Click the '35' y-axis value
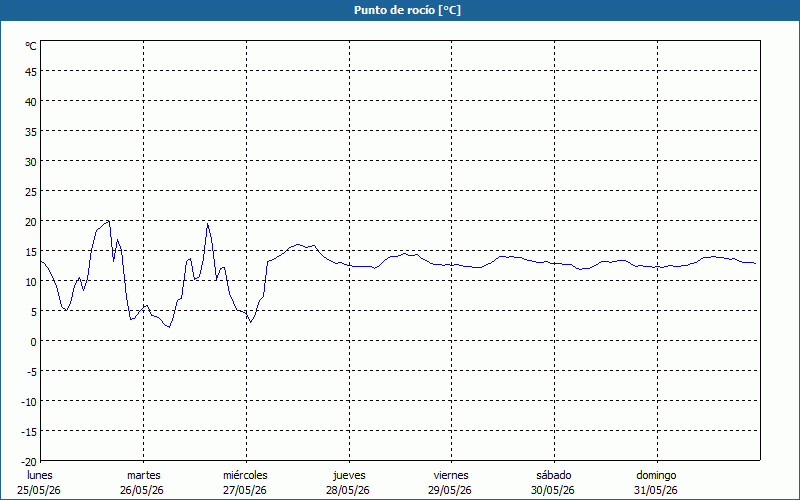The width and height of the screenshot is (800, 500). click(31, 132)
